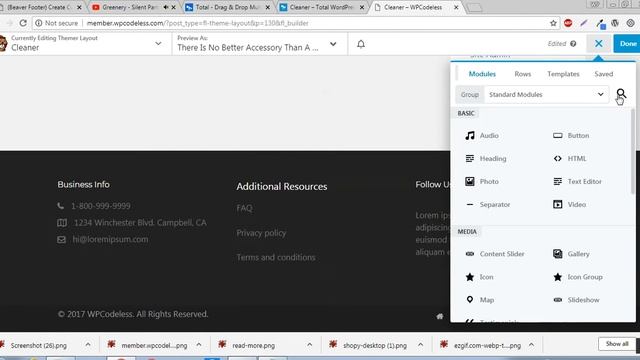
Task: Add the Separator module
Action: (x=488, y=204)
